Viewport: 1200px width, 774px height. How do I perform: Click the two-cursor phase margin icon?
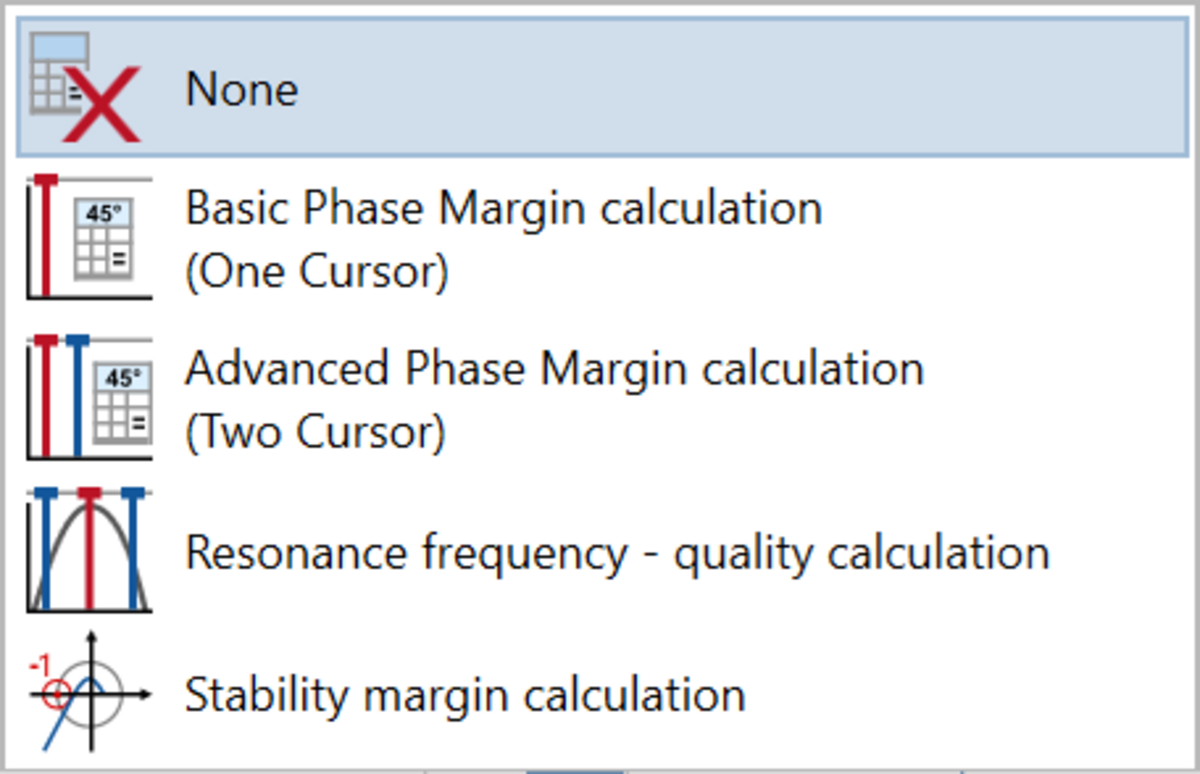89,398
